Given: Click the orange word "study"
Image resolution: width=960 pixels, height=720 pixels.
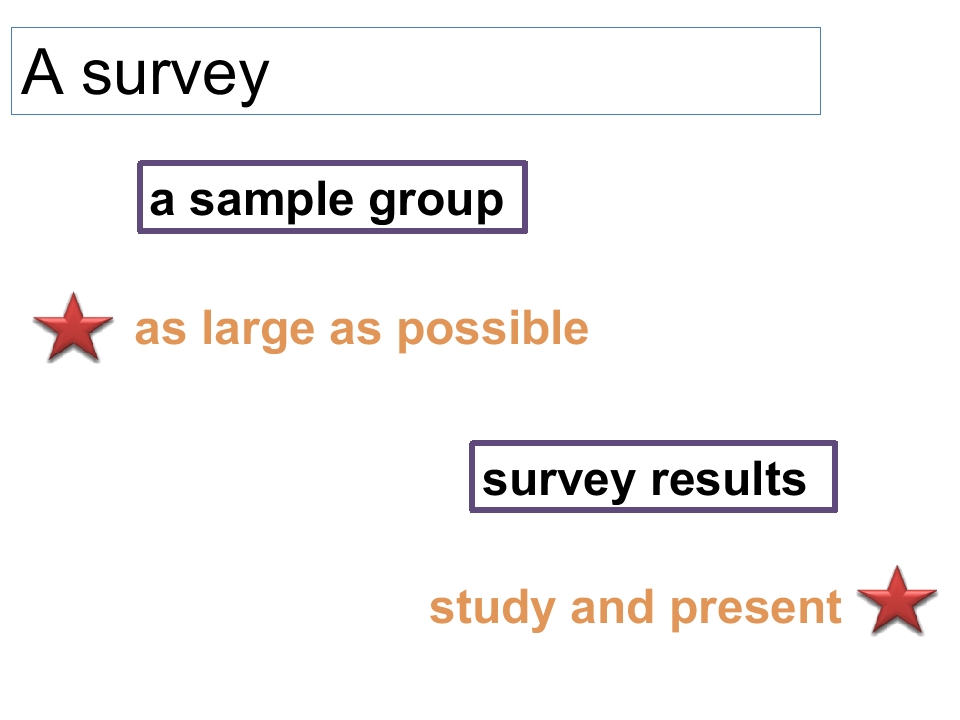Looking at the screenshot, I should click(x=493, y=609).
